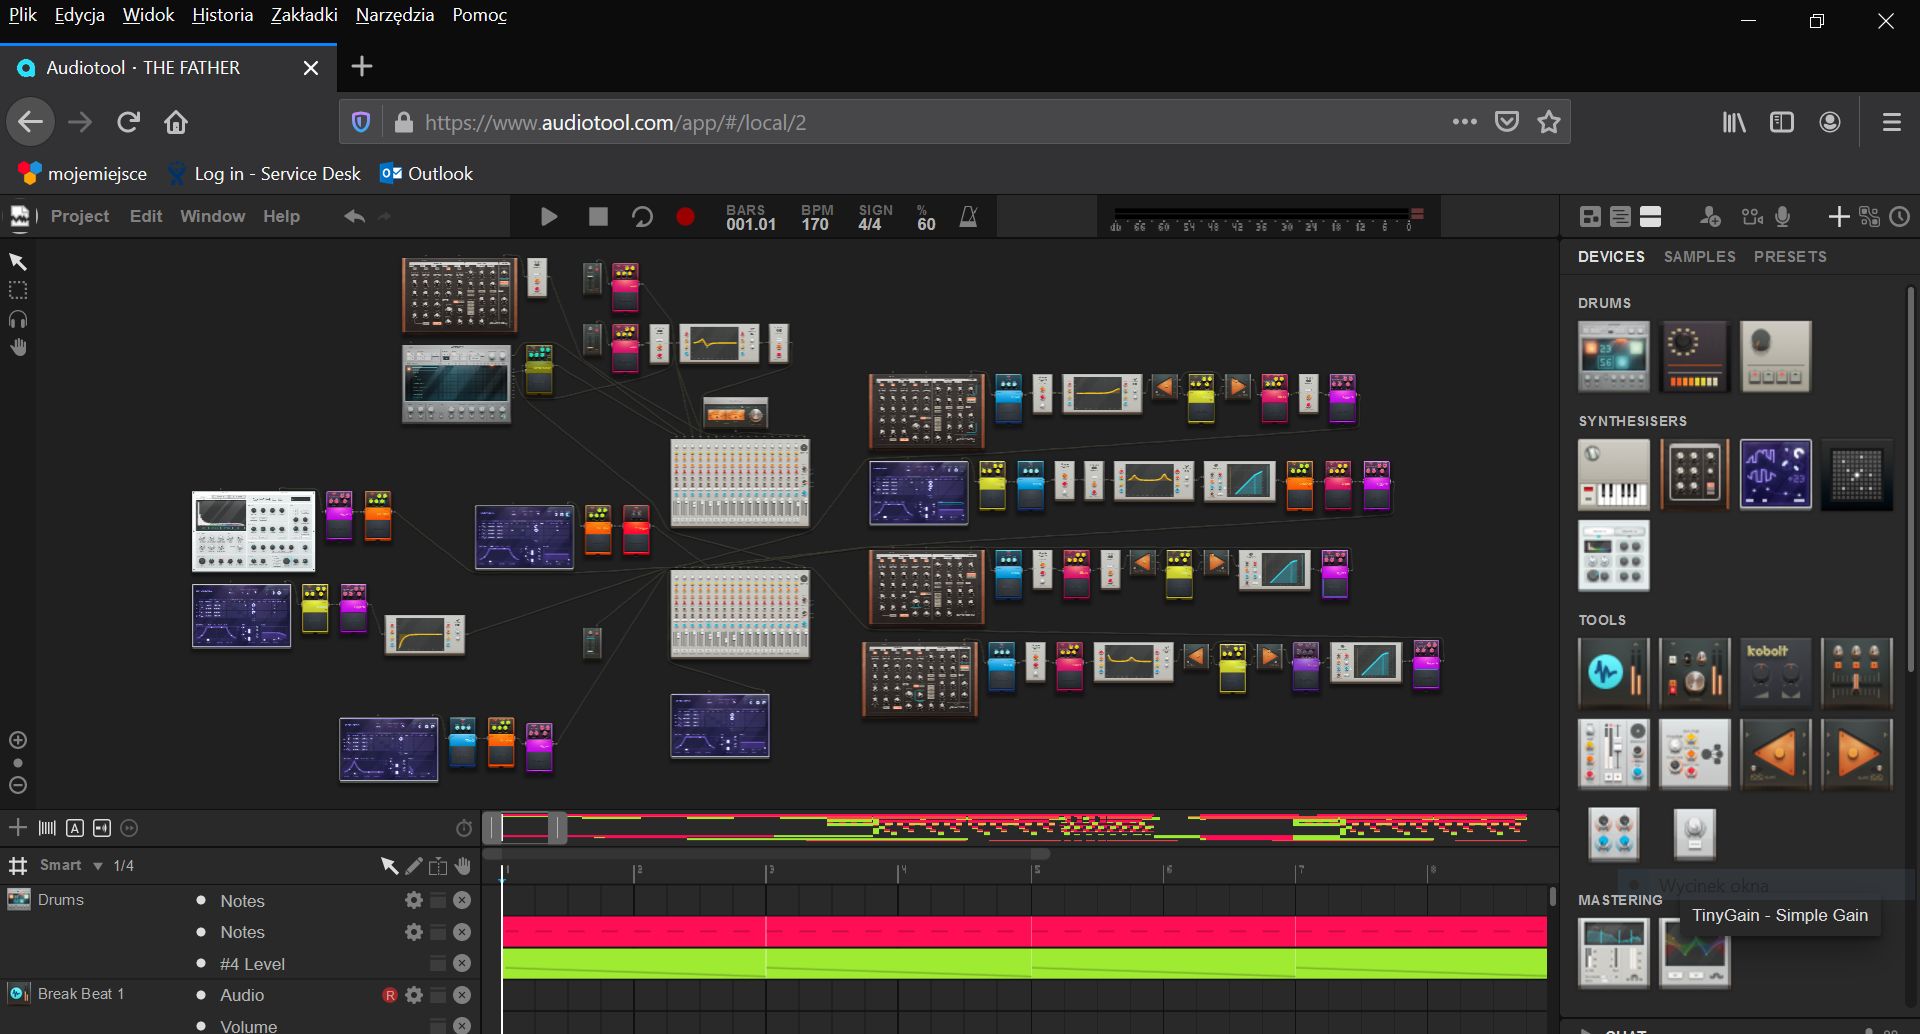
Task: Enable the metronome icon
Action: click(967, 215)
